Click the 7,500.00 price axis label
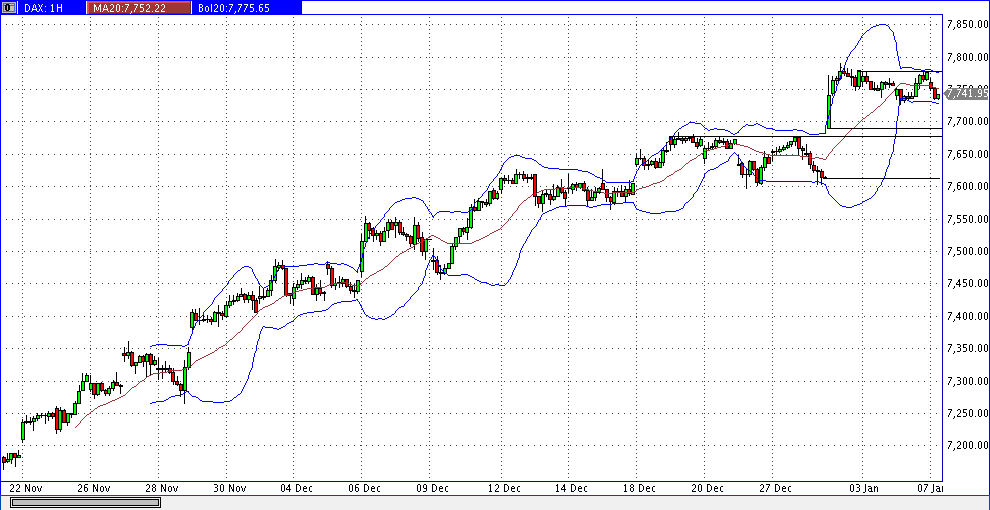The height and width of the screenshot is (510, 990). 966,251
